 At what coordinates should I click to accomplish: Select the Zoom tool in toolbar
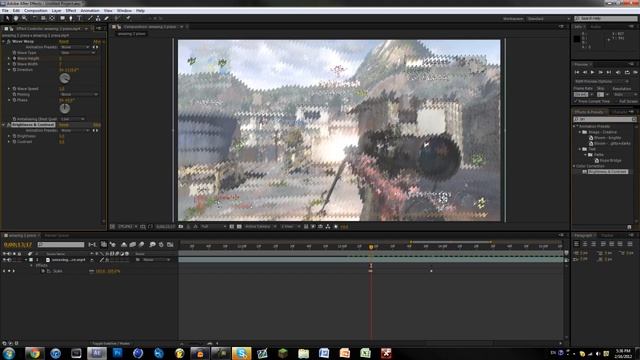24,18
